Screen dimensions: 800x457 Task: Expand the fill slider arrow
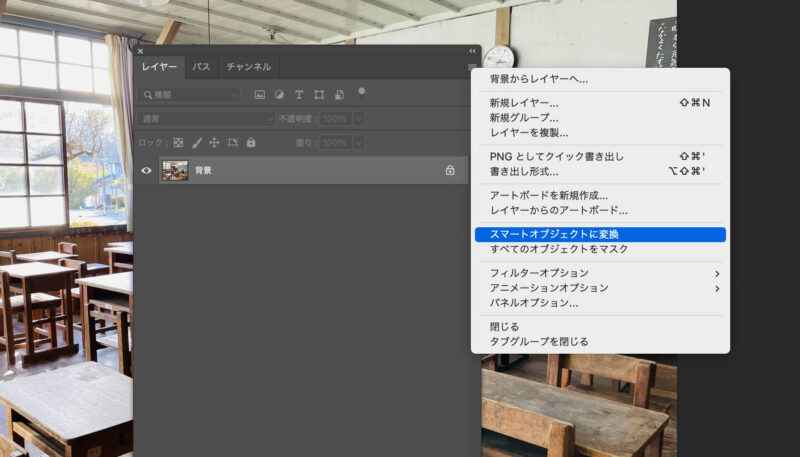tap(359, 143)
